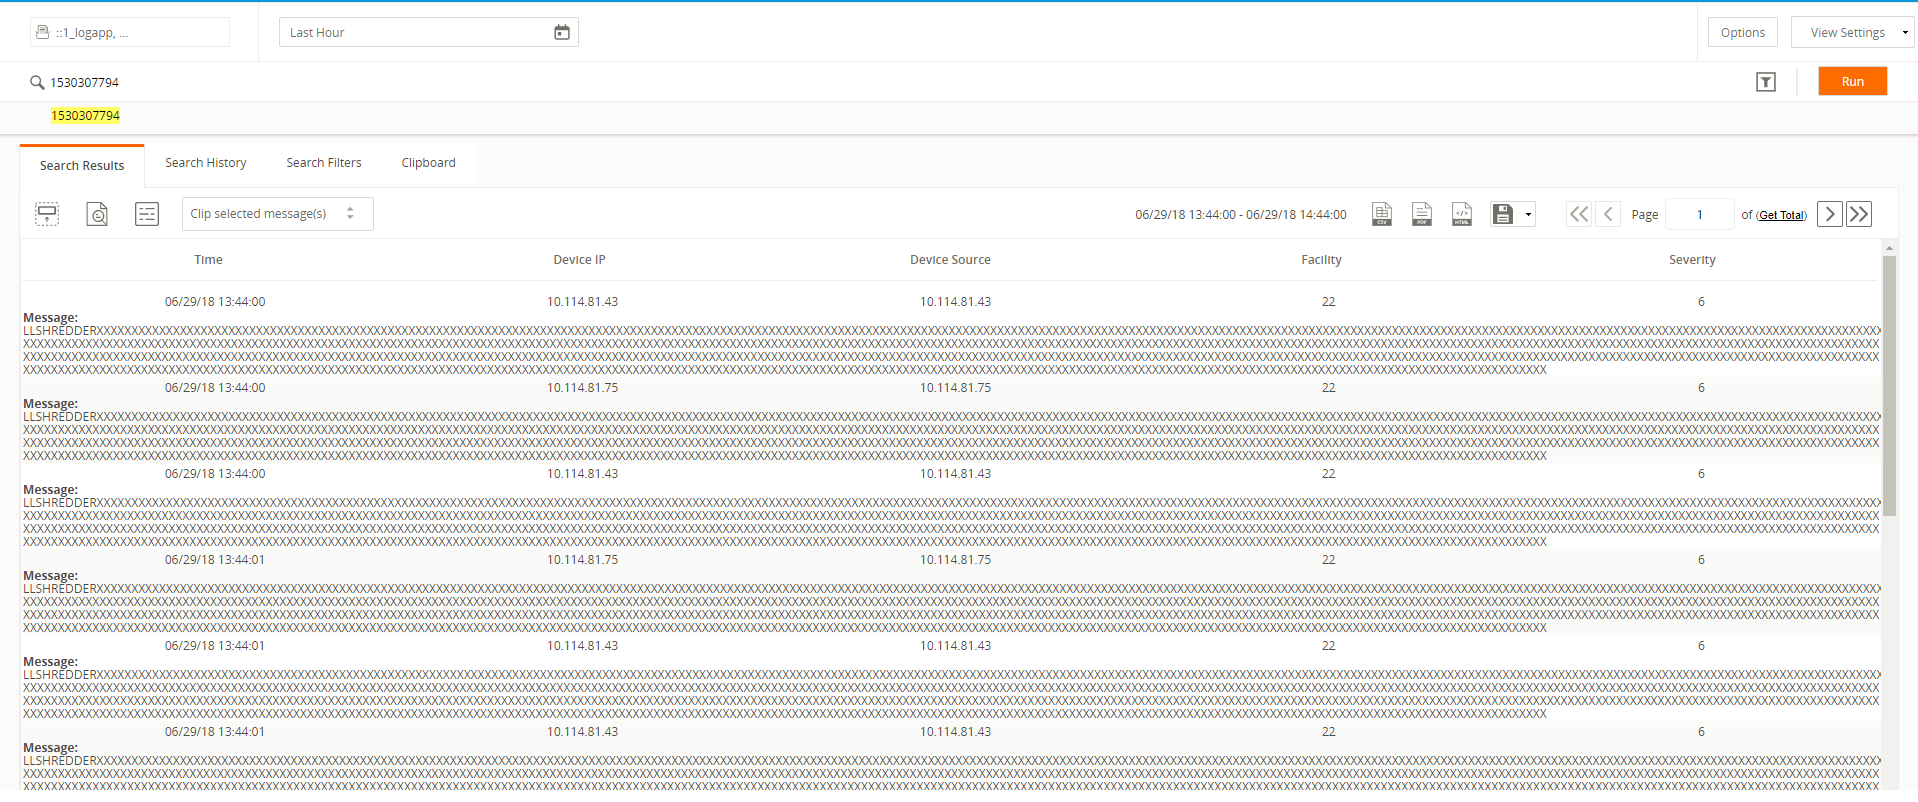Image resolution: width=1918 pixels, height=802 pixels.
Task: Click the Device IP column header
Action: click(x=580, y=260)
